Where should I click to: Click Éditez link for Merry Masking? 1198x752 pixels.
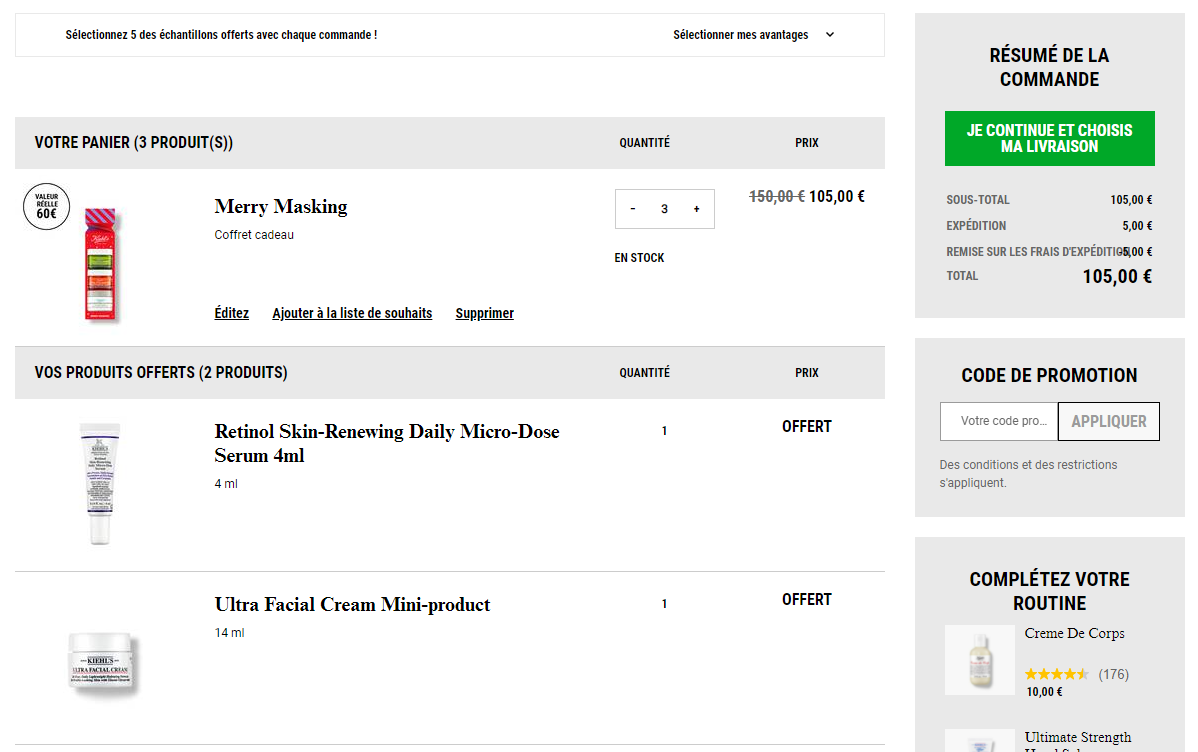pos(232,313)
